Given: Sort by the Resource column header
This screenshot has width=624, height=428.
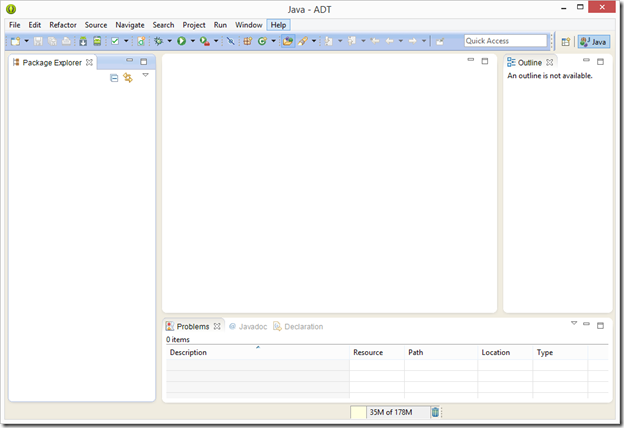Looking at the screenshot, I should coord(377,352).
